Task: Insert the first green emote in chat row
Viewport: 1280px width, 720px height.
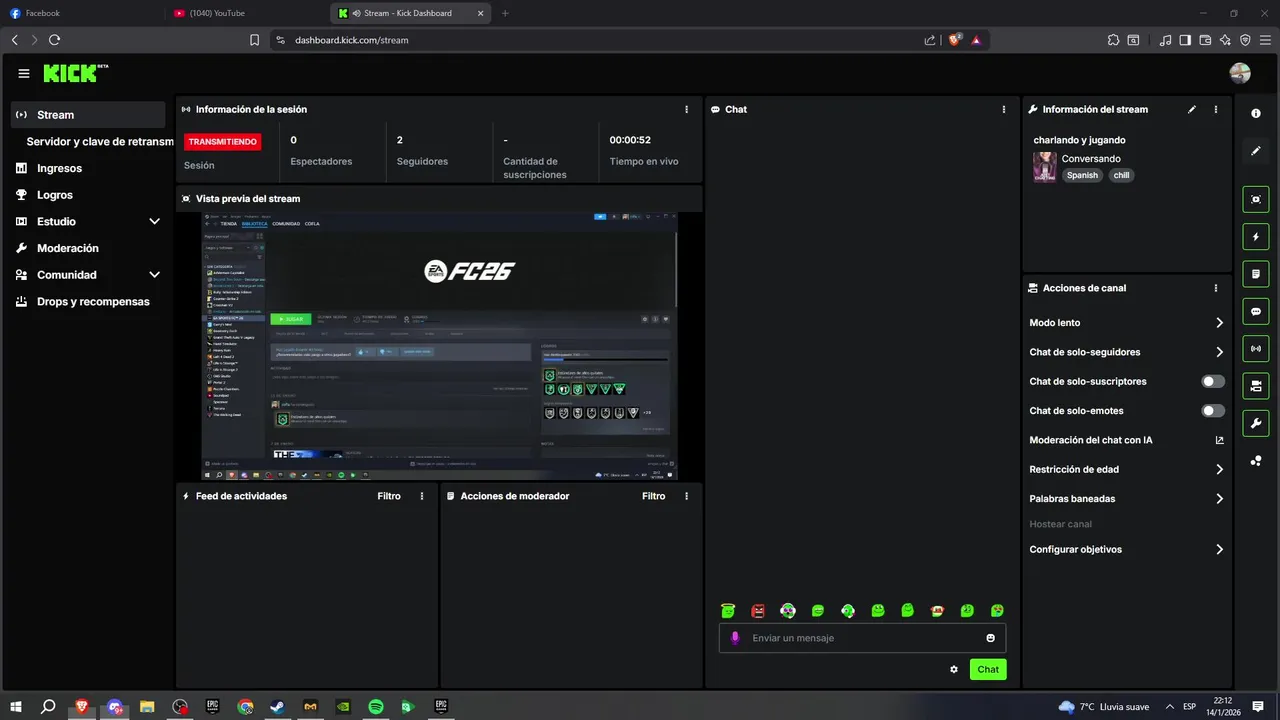Action: tap(728, 610)
